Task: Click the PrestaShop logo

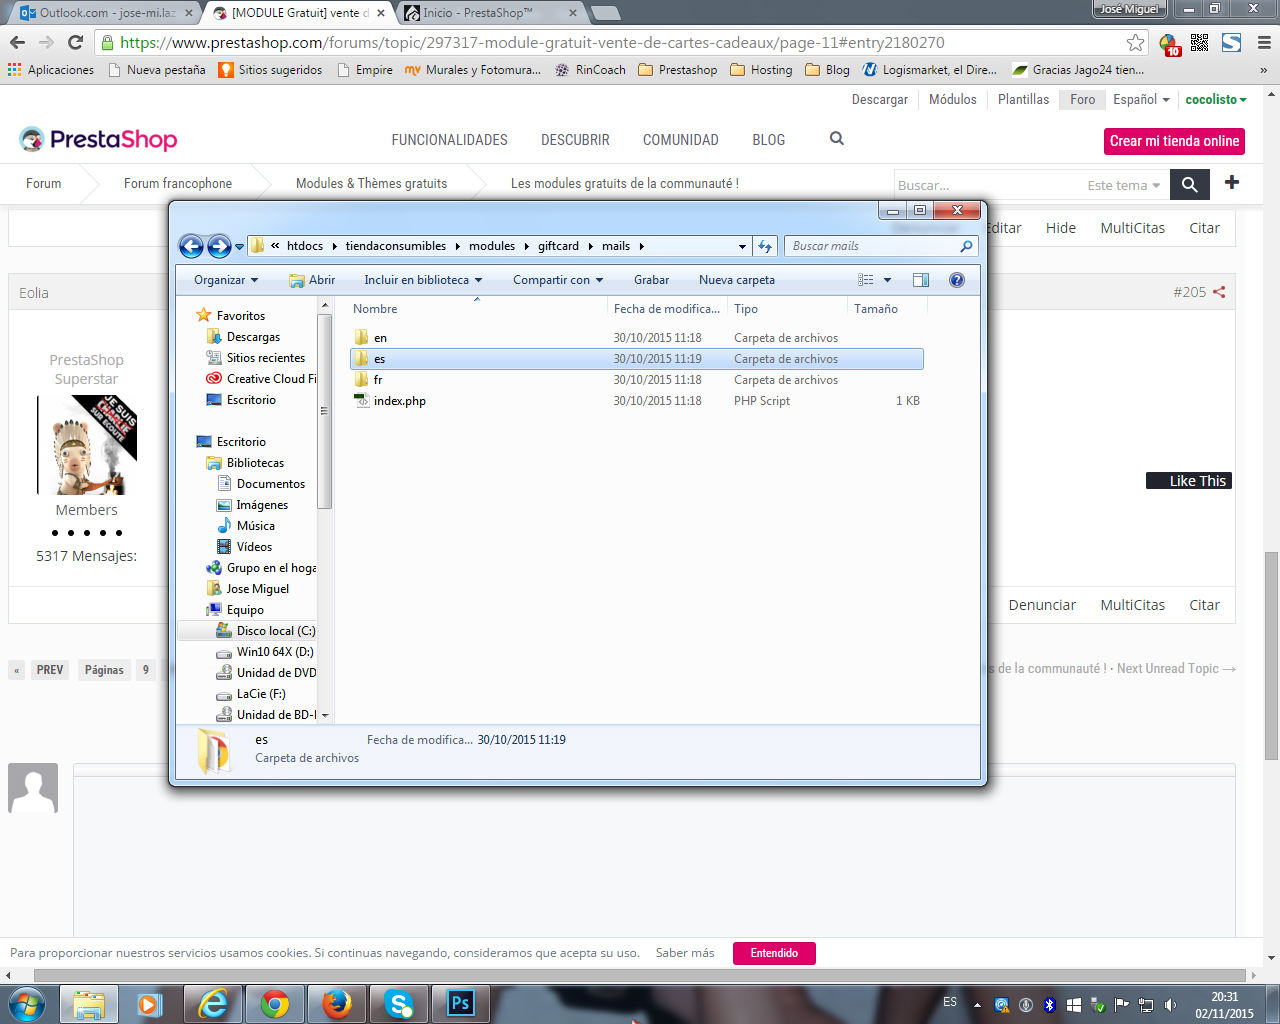Action: coord(99,139)
